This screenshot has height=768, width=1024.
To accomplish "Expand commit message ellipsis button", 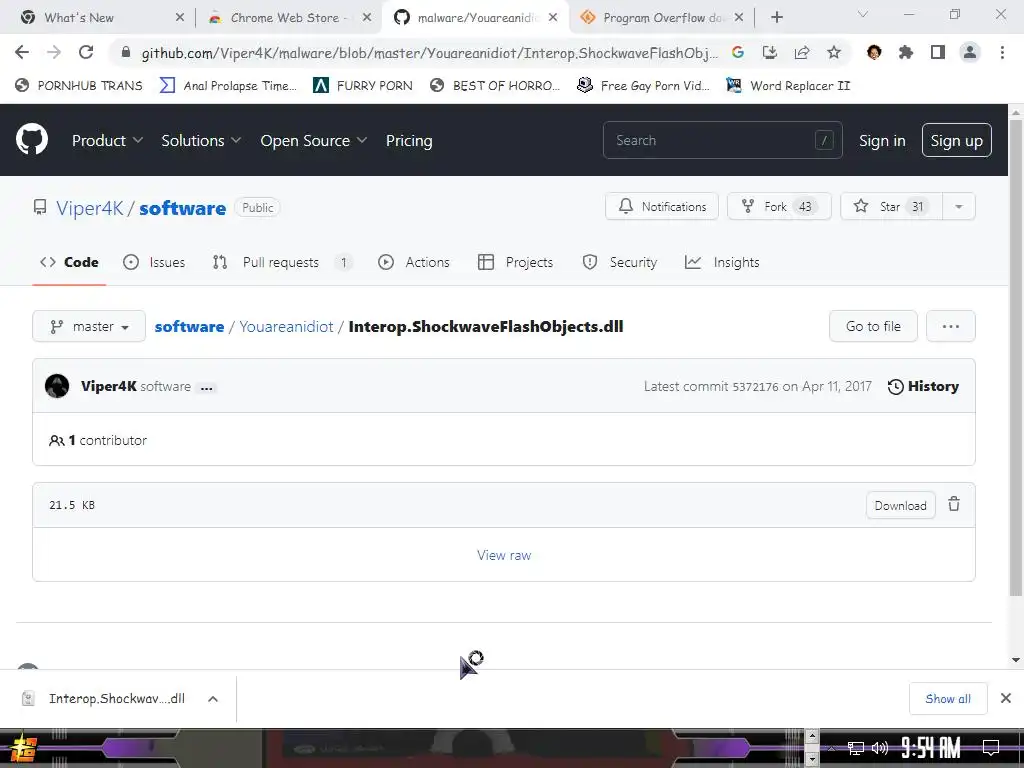I will [x=206, y=387].
